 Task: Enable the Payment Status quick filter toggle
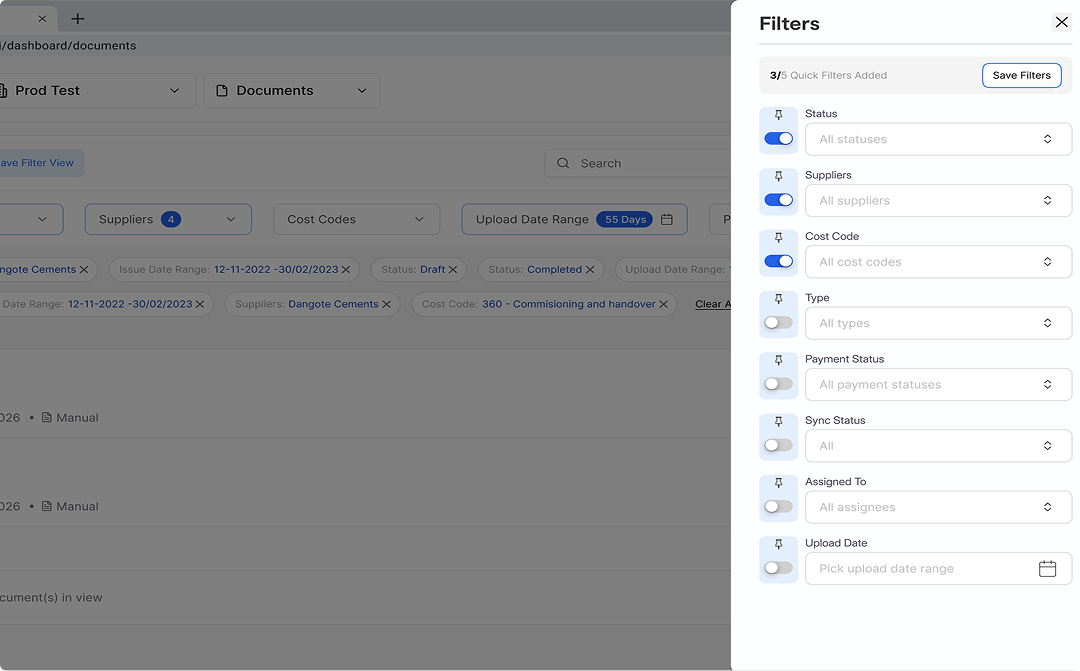coord(778,384)
